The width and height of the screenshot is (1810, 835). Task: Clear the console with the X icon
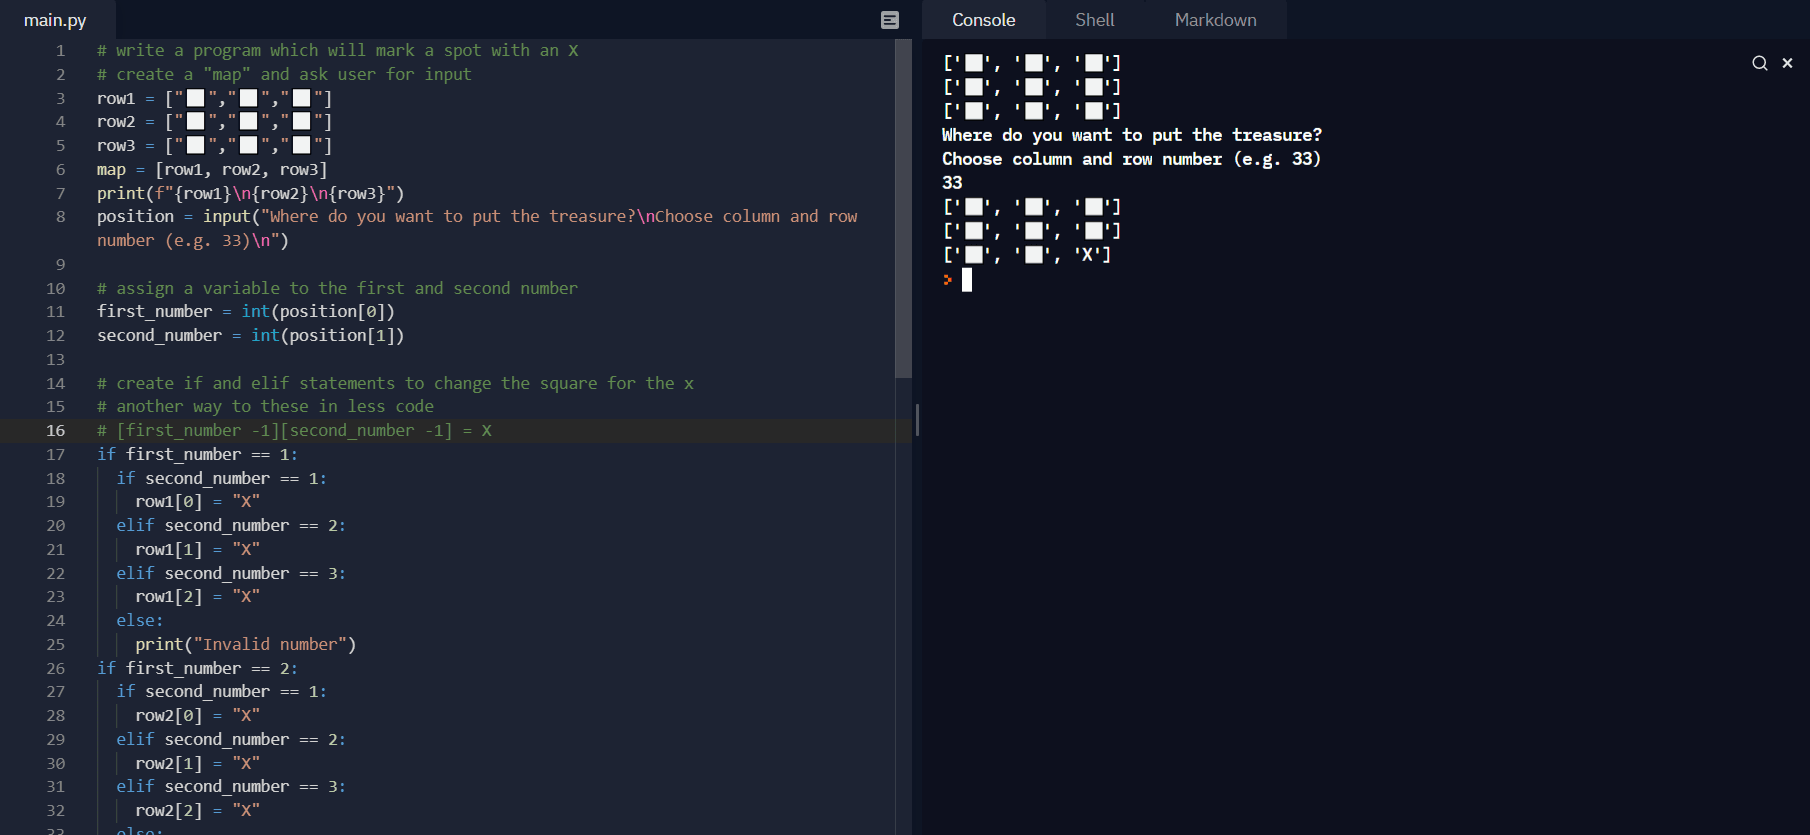pos(1787,63)
